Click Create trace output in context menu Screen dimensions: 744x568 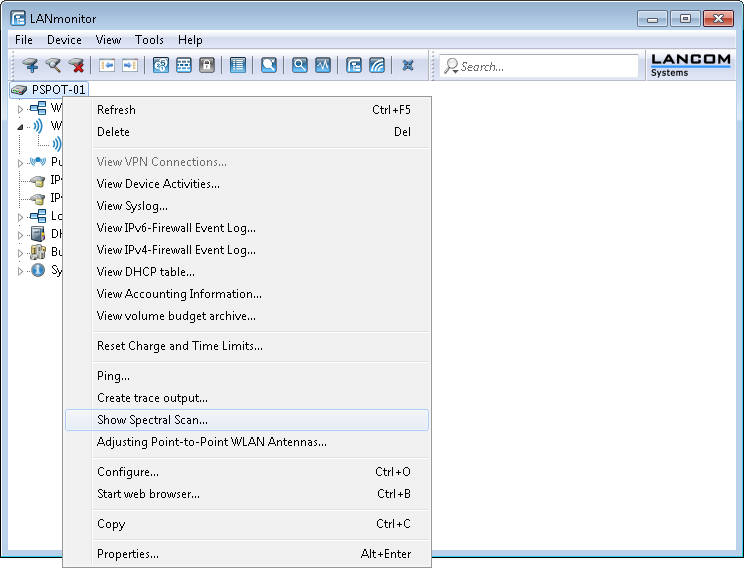tap(152, 398)
